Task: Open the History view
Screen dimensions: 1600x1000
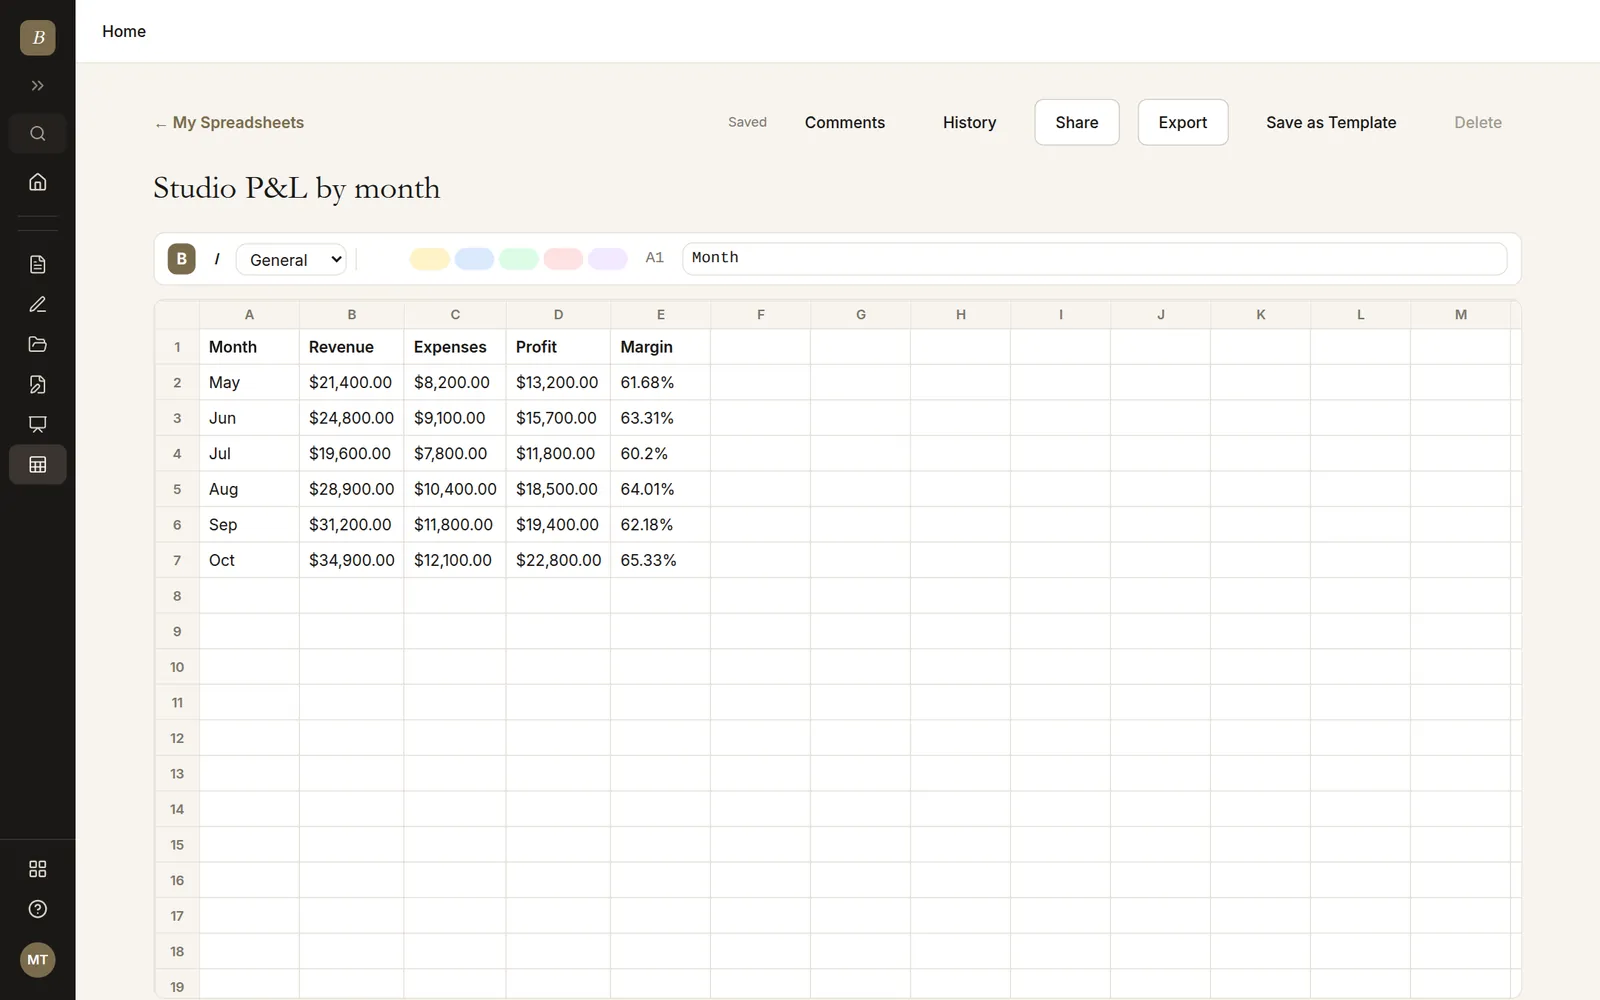Action: (x=969, y=123)
